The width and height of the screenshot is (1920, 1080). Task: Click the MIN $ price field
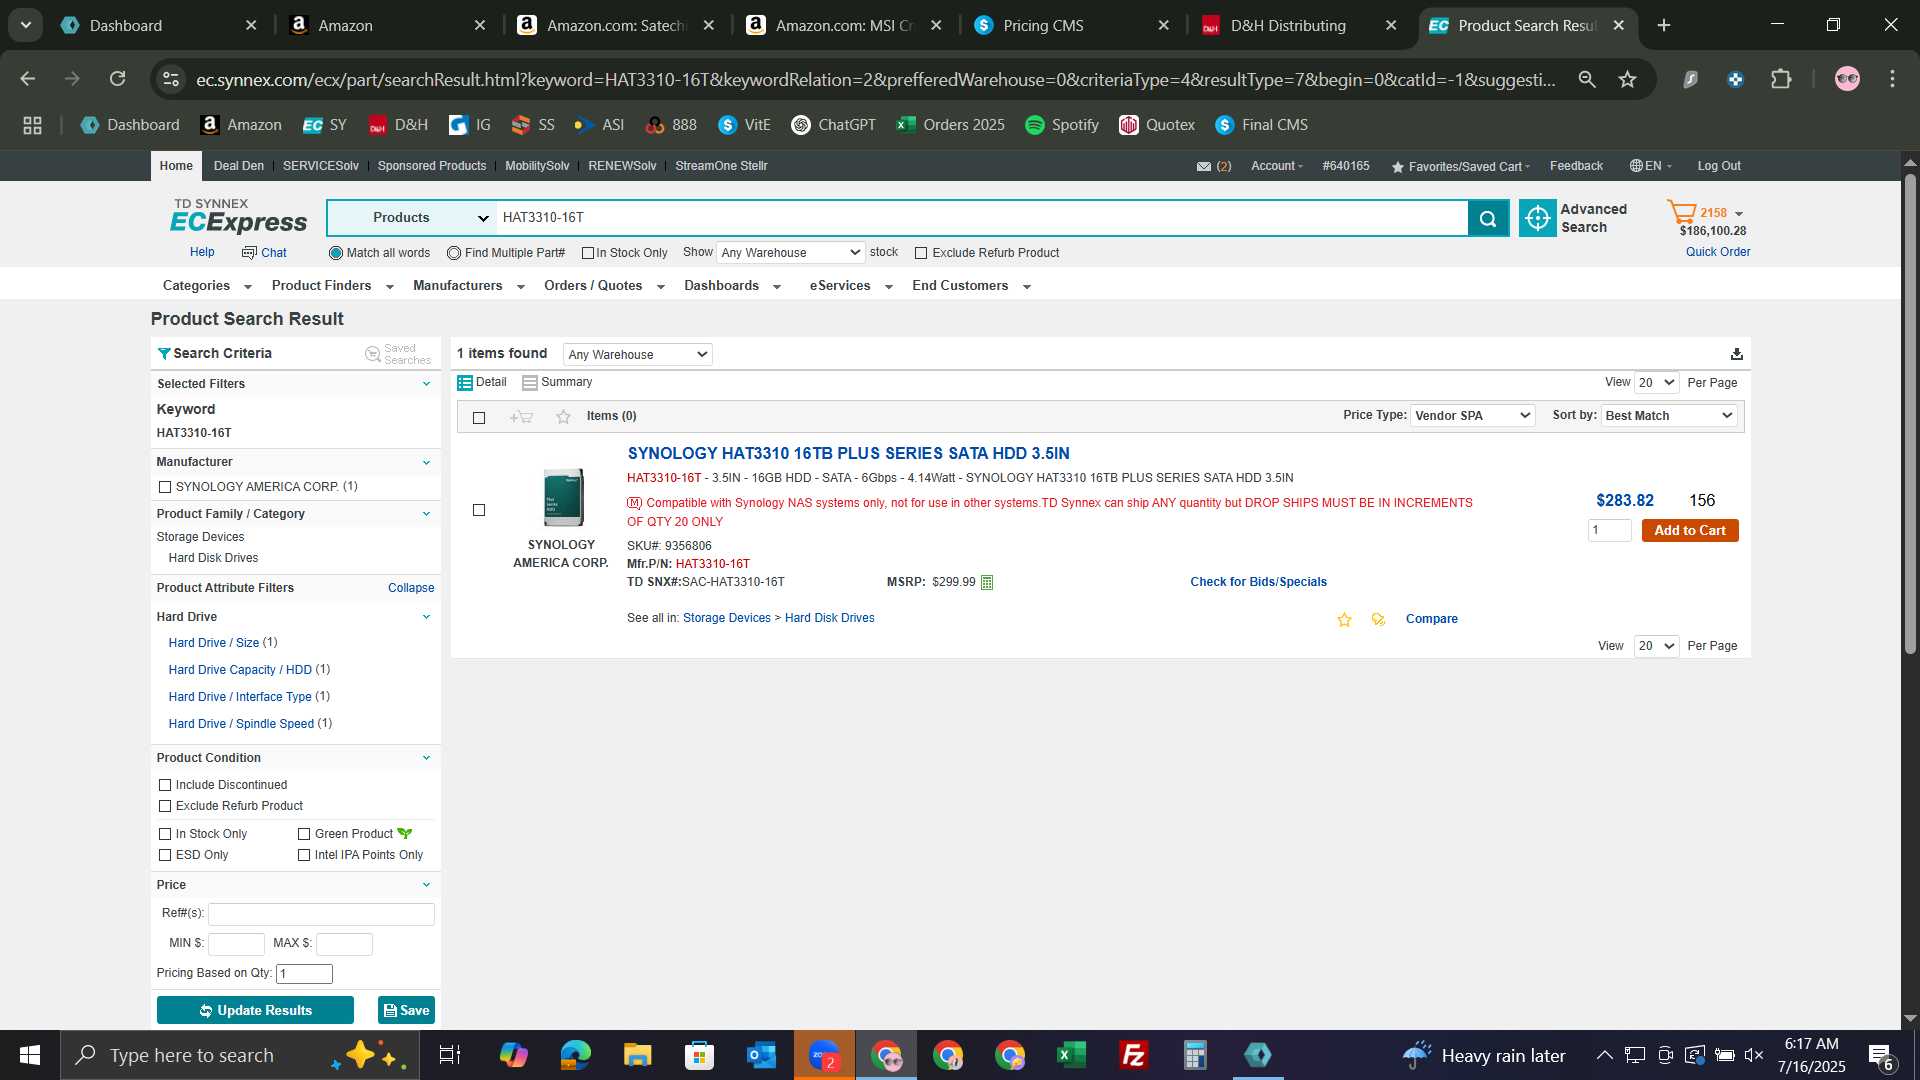tap(236, 944)
